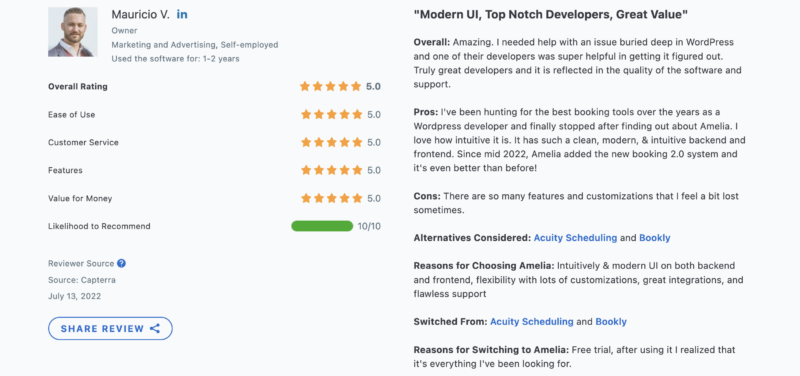Open Mauricio V.'s LinkedIn icon
800x376 pixels.
tap(182, 15)
